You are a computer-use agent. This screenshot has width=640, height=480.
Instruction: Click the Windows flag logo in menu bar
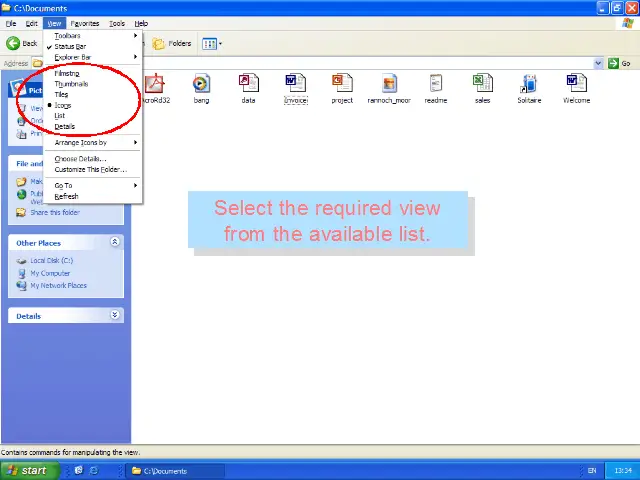coord(628,23)
